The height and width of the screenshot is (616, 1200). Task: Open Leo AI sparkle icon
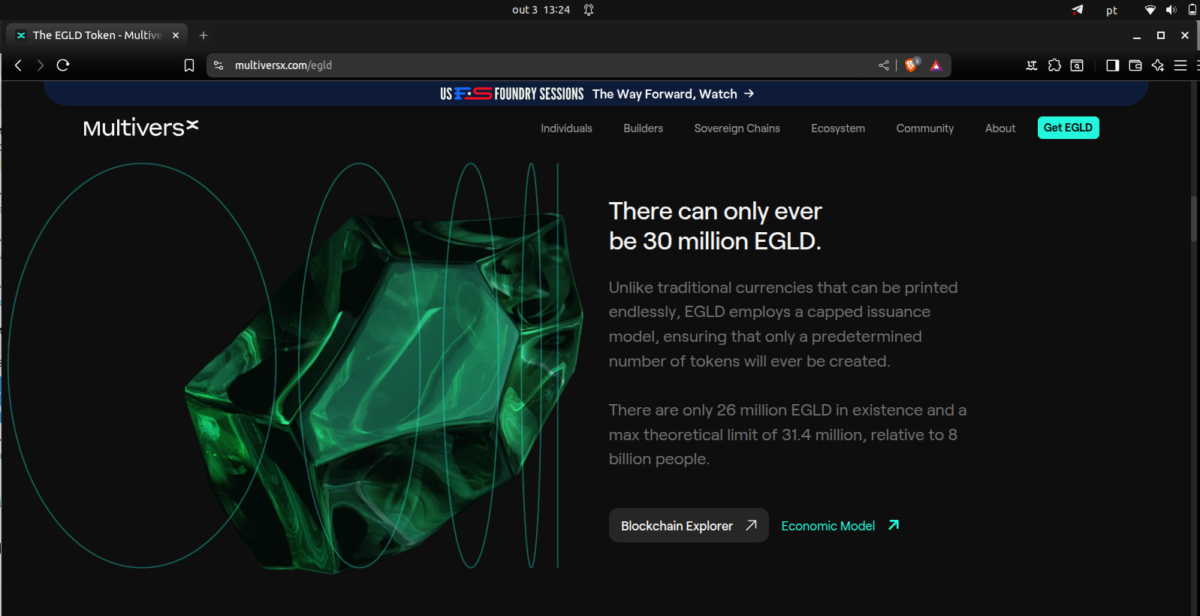(x=1158, y=65)
